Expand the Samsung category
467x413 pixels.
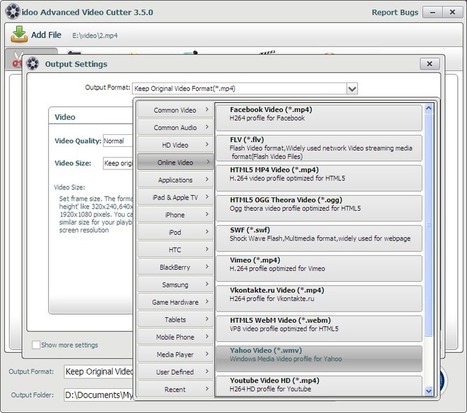pos(175,284)
